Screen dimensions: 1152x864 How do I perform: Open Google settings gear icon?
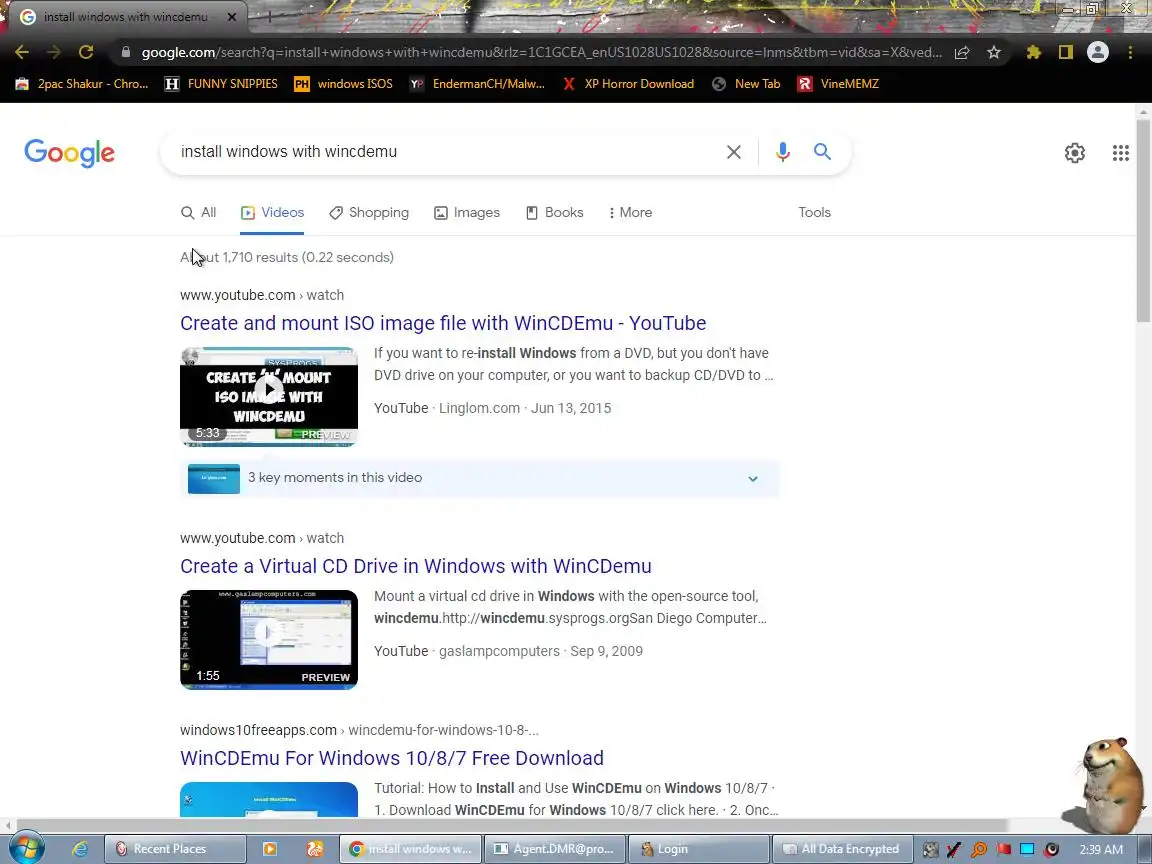[1075, 153]
